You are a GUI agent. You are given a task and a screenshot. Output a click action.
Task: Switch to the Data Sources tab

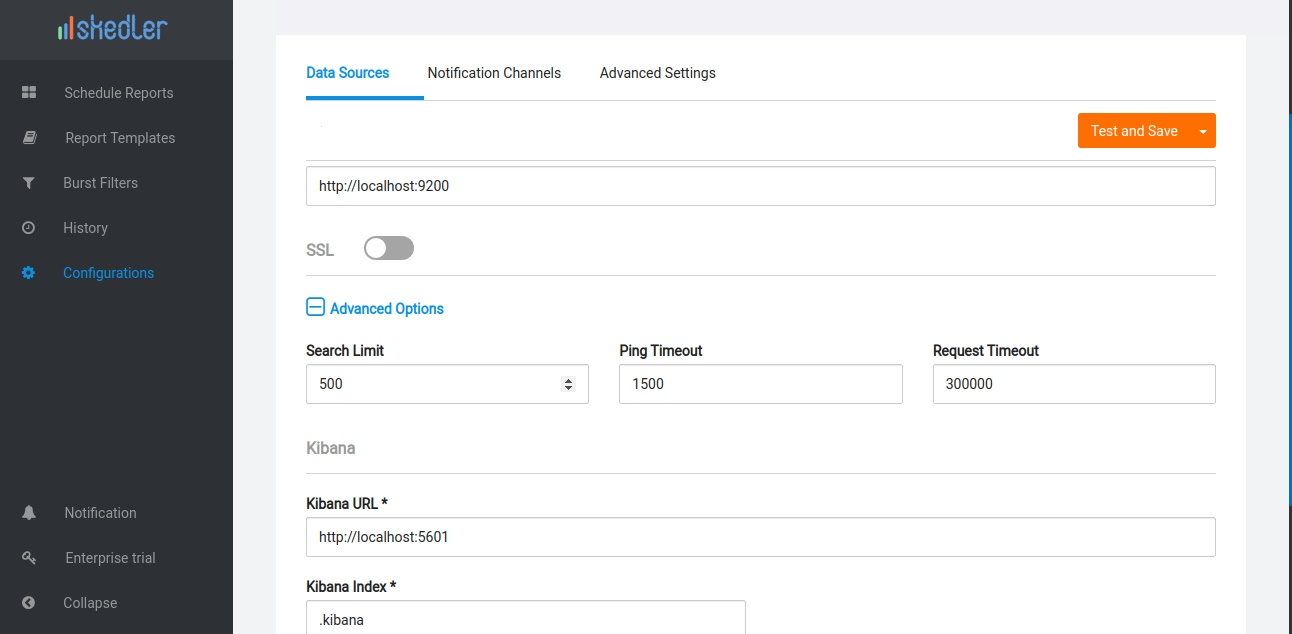pos(348,73)
